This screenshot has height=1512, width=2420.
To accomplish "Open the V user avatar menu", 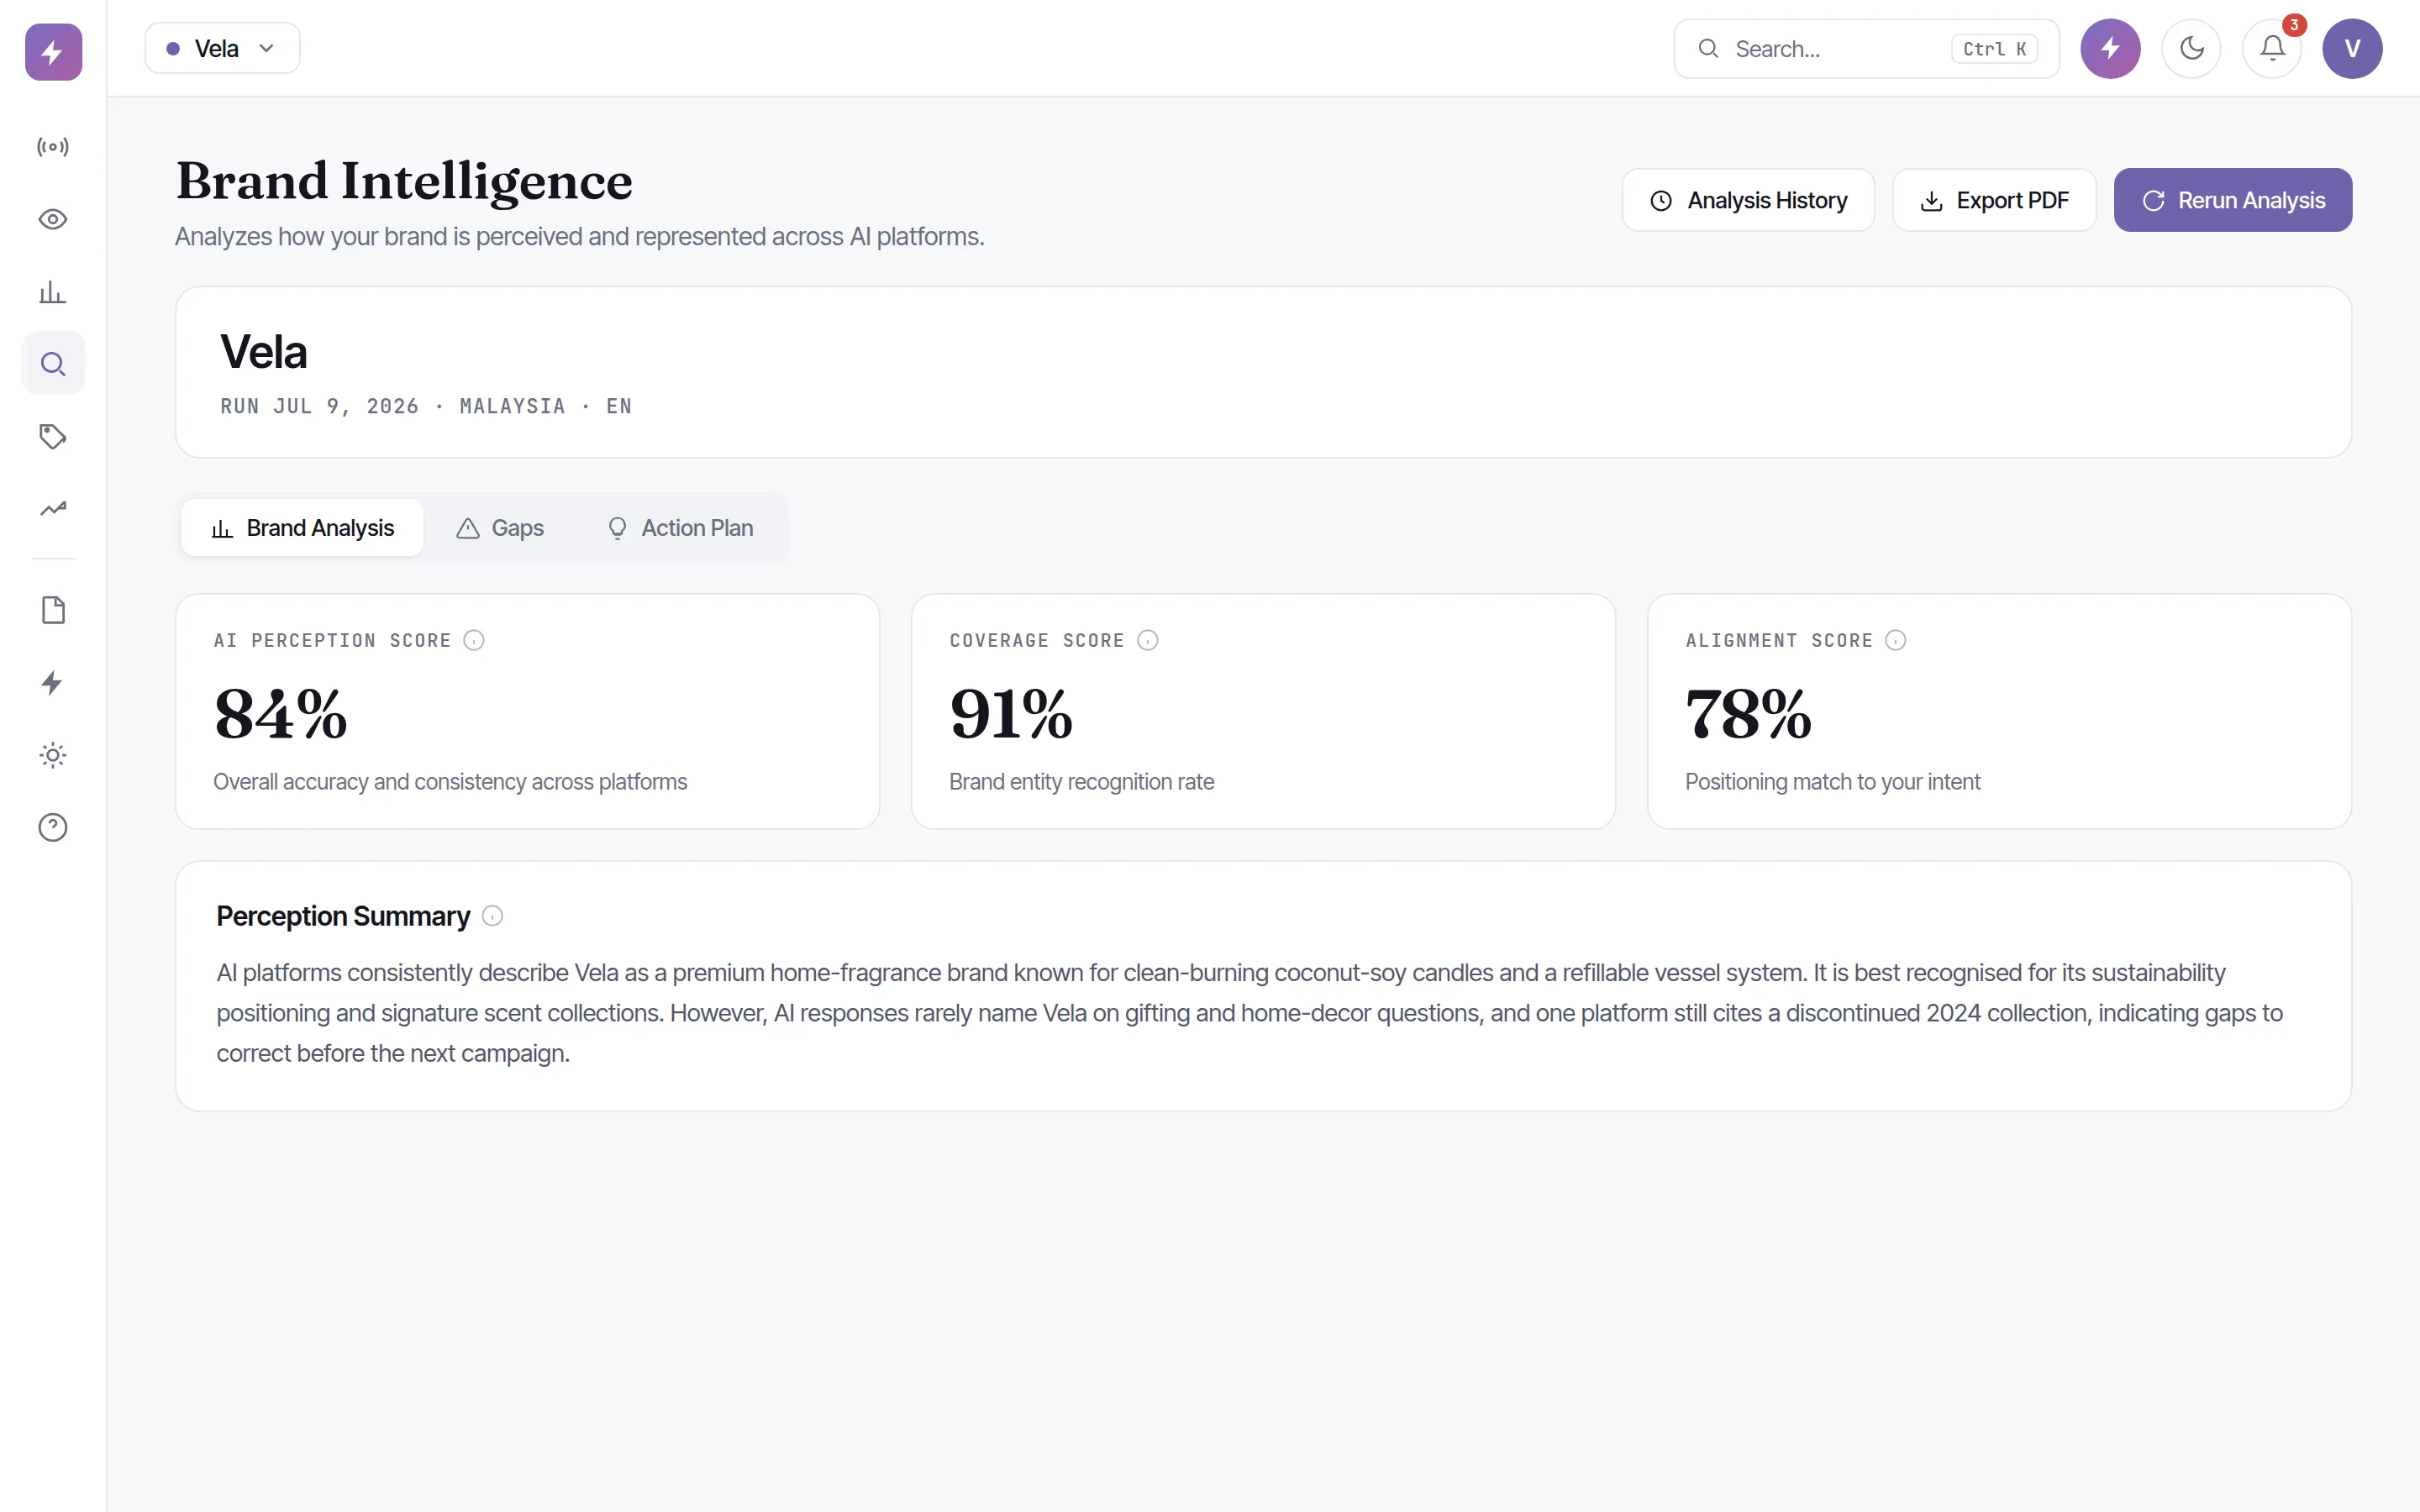I will [2352, 48].
